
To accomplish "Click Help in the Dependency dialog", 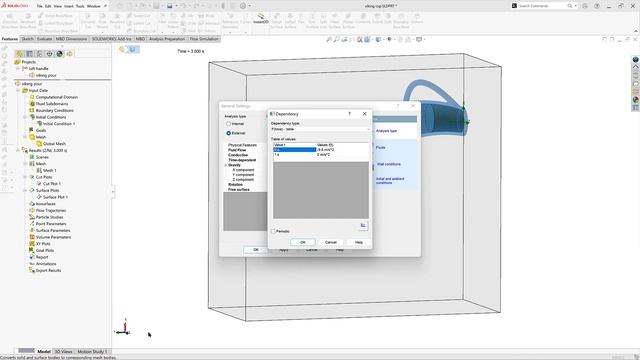I will (x=358, y=242).
